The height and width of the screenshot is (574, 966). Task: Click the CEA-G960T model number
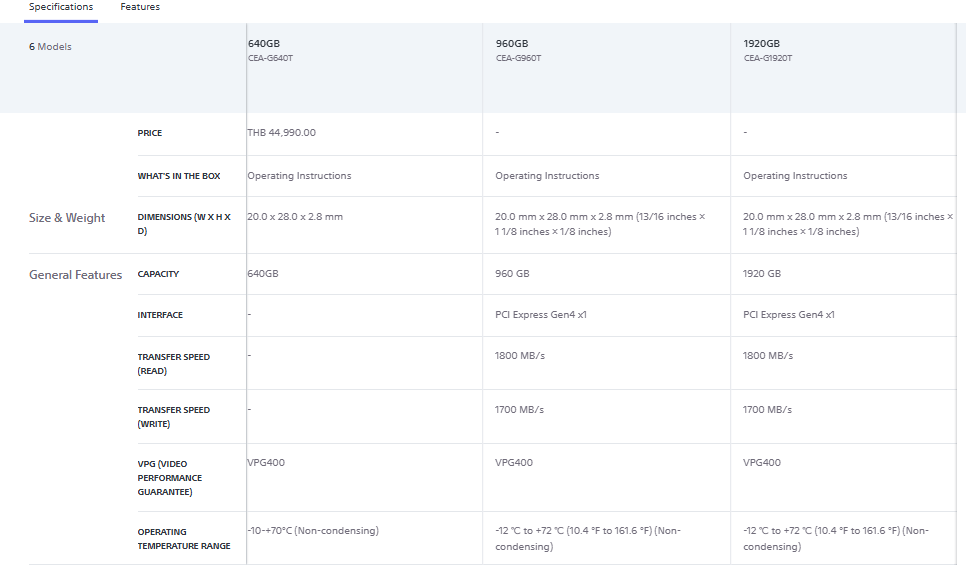tap(518, 58)
